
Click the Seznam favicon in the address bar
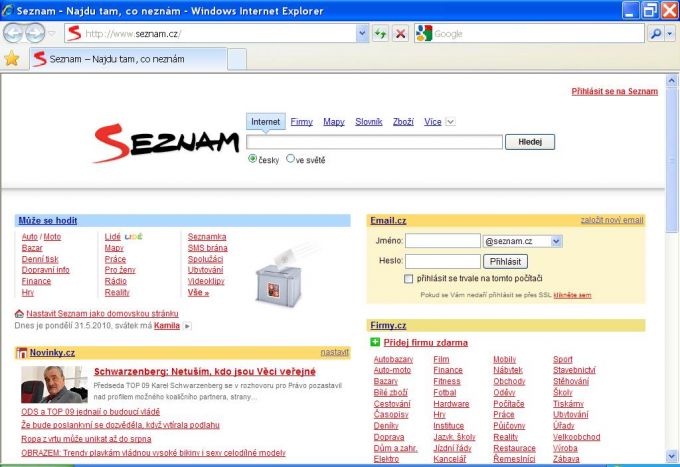tap(74, 33)
